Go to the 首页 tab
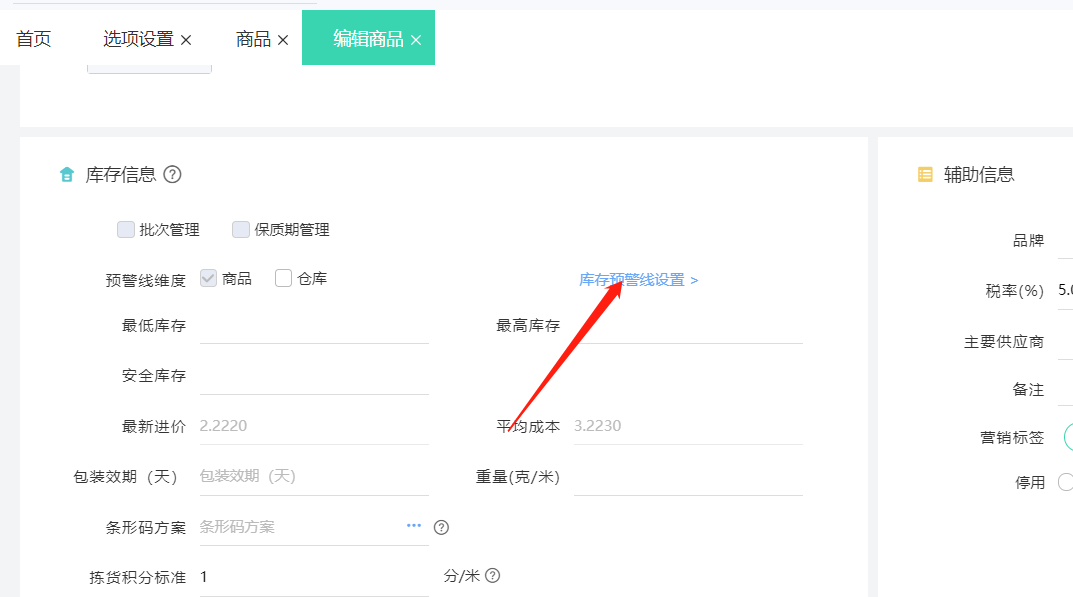1073x597 pixels. (34, 38)
